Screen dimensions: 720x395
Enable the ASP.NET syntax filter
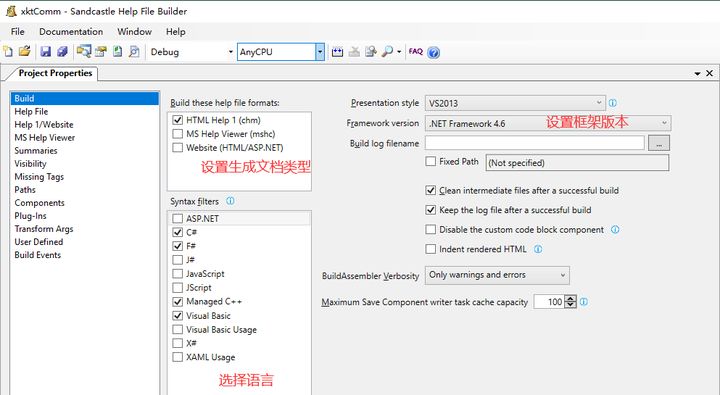pos(178,218)
